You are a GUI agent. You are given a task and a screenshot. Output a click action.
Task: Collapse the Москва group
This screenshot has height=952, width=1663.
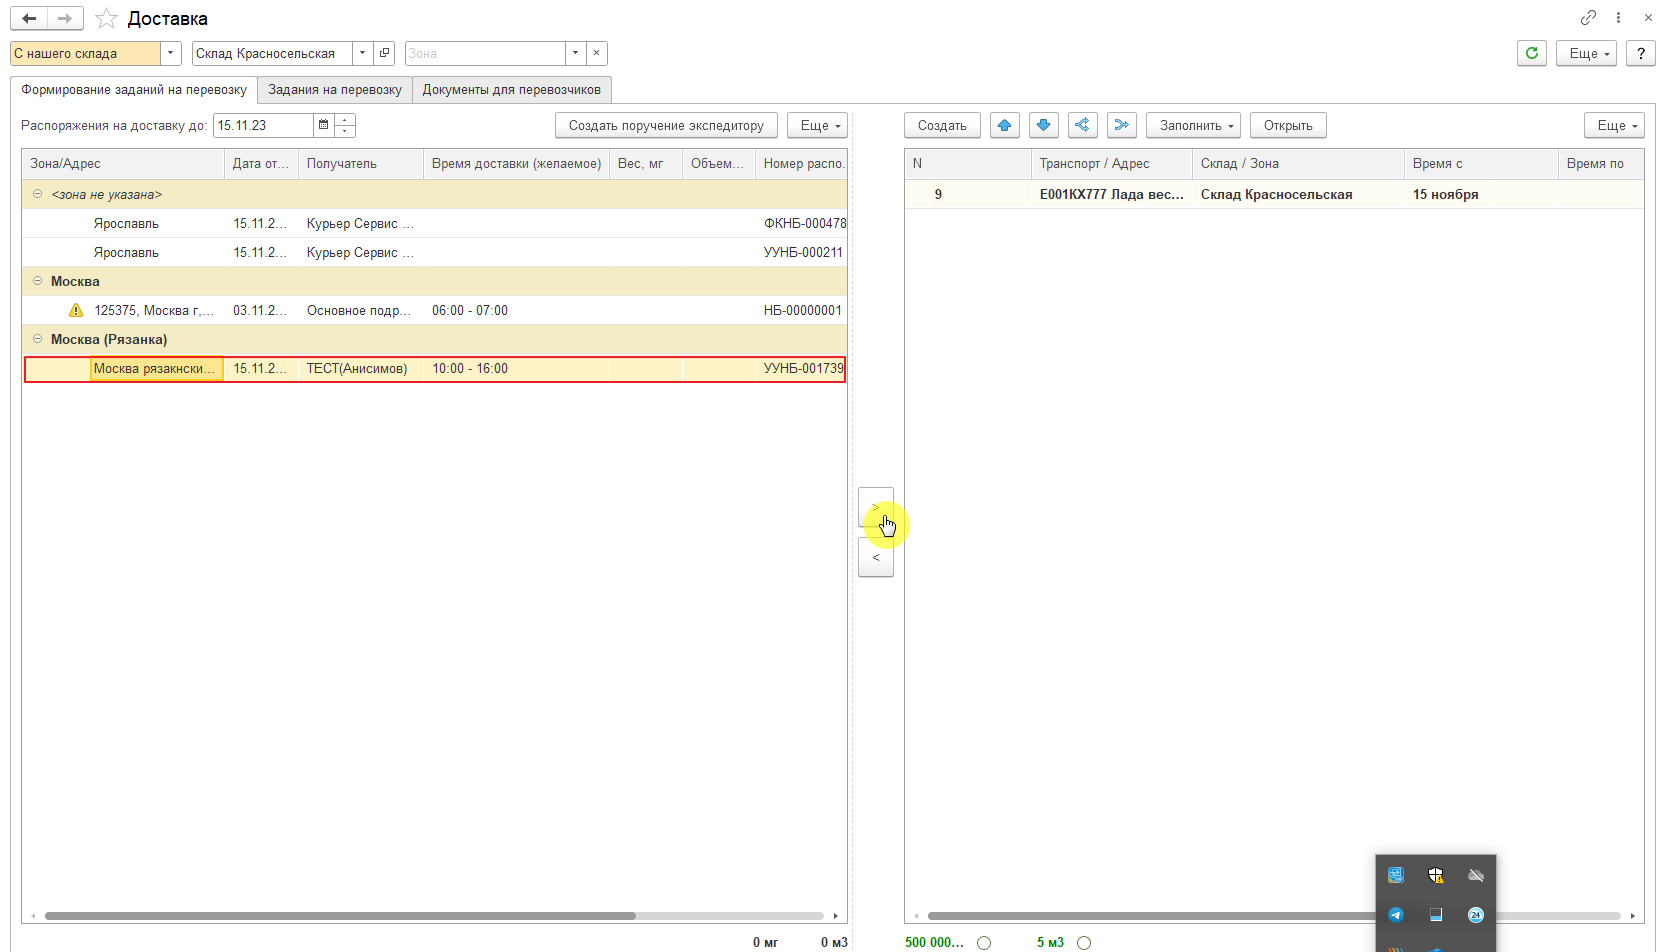pos(37,281)
